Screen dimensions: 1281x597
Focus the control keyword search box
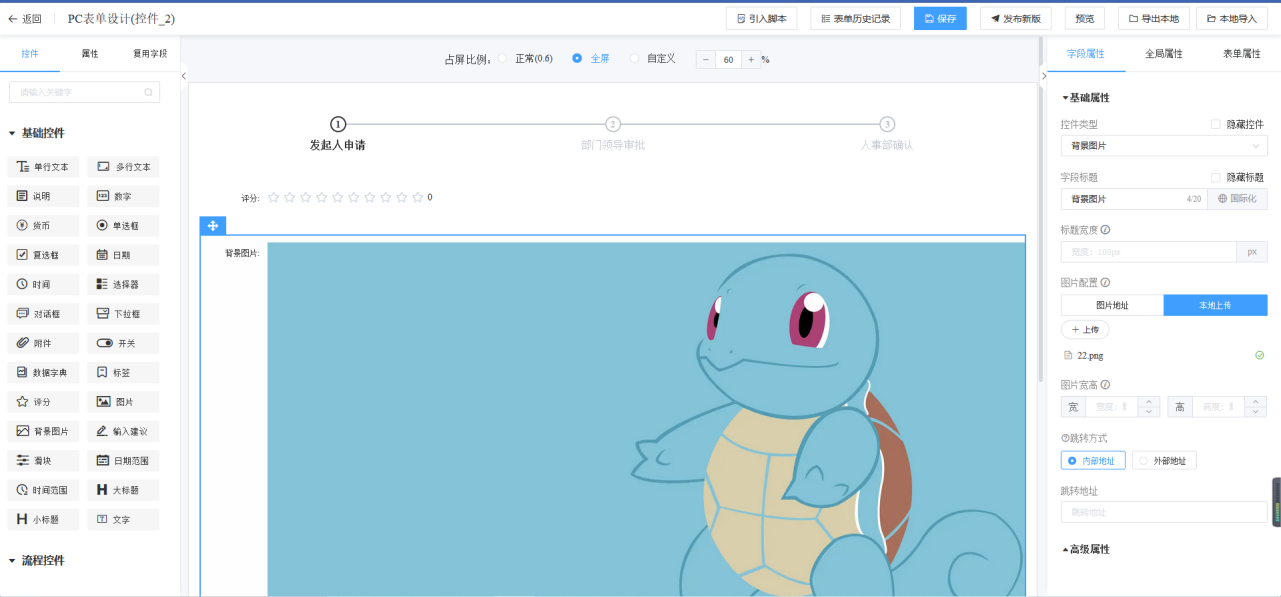click(x=84, y=92)
